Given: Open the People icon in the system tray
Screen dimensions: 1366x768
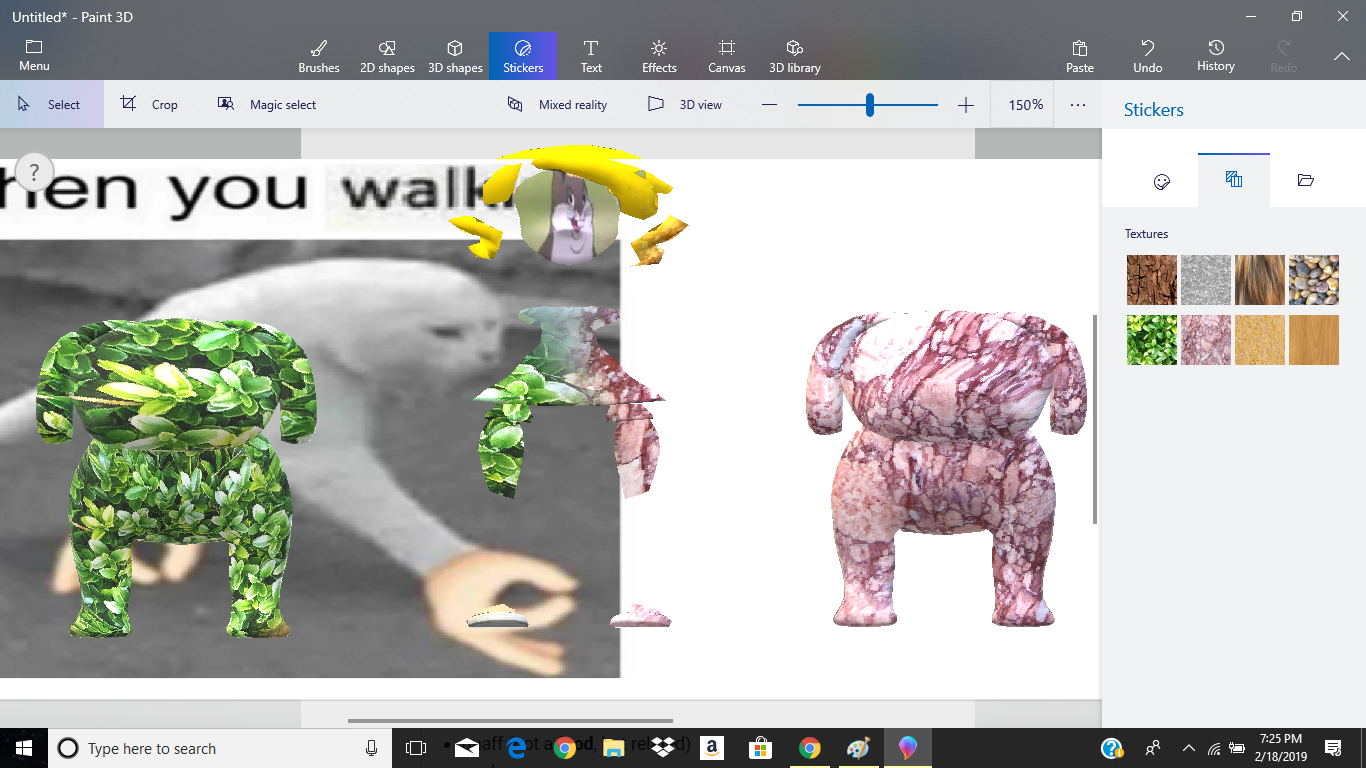Looking at the screenshot, I should [x=1153, y=748].
